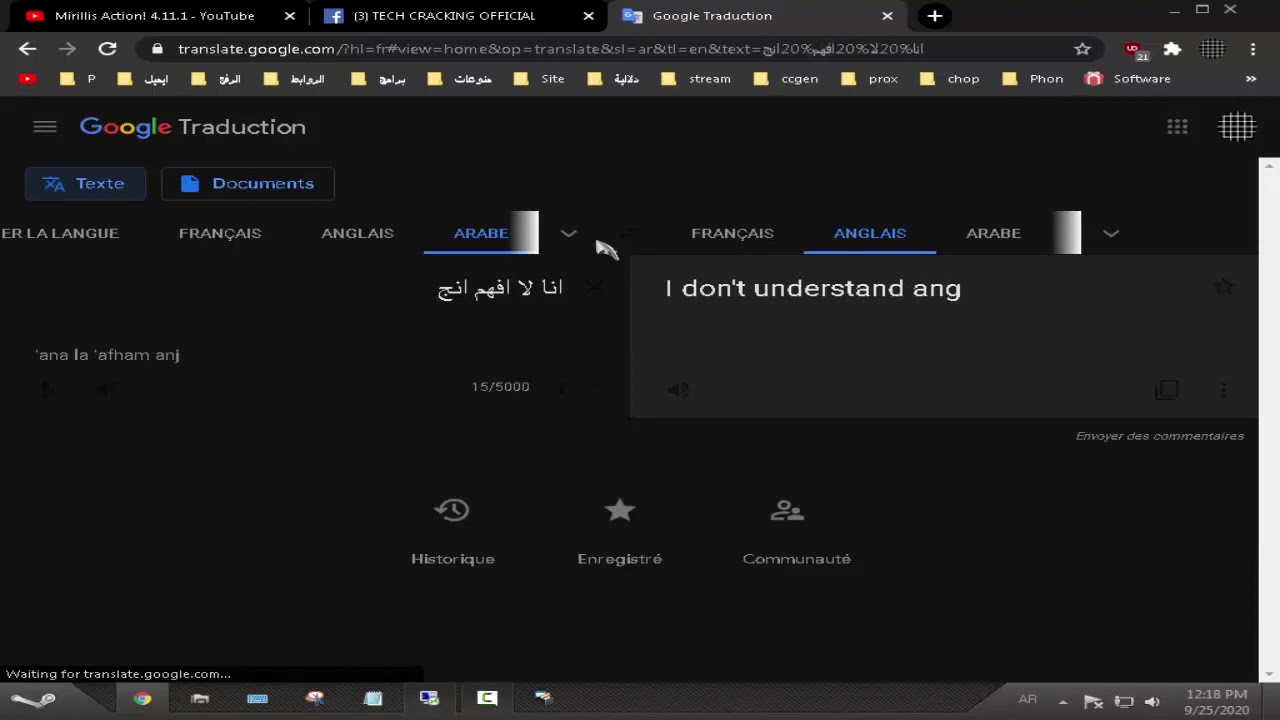Open the P bookmarks folder
Viewport: 1280px width, 720px height.
78,79
